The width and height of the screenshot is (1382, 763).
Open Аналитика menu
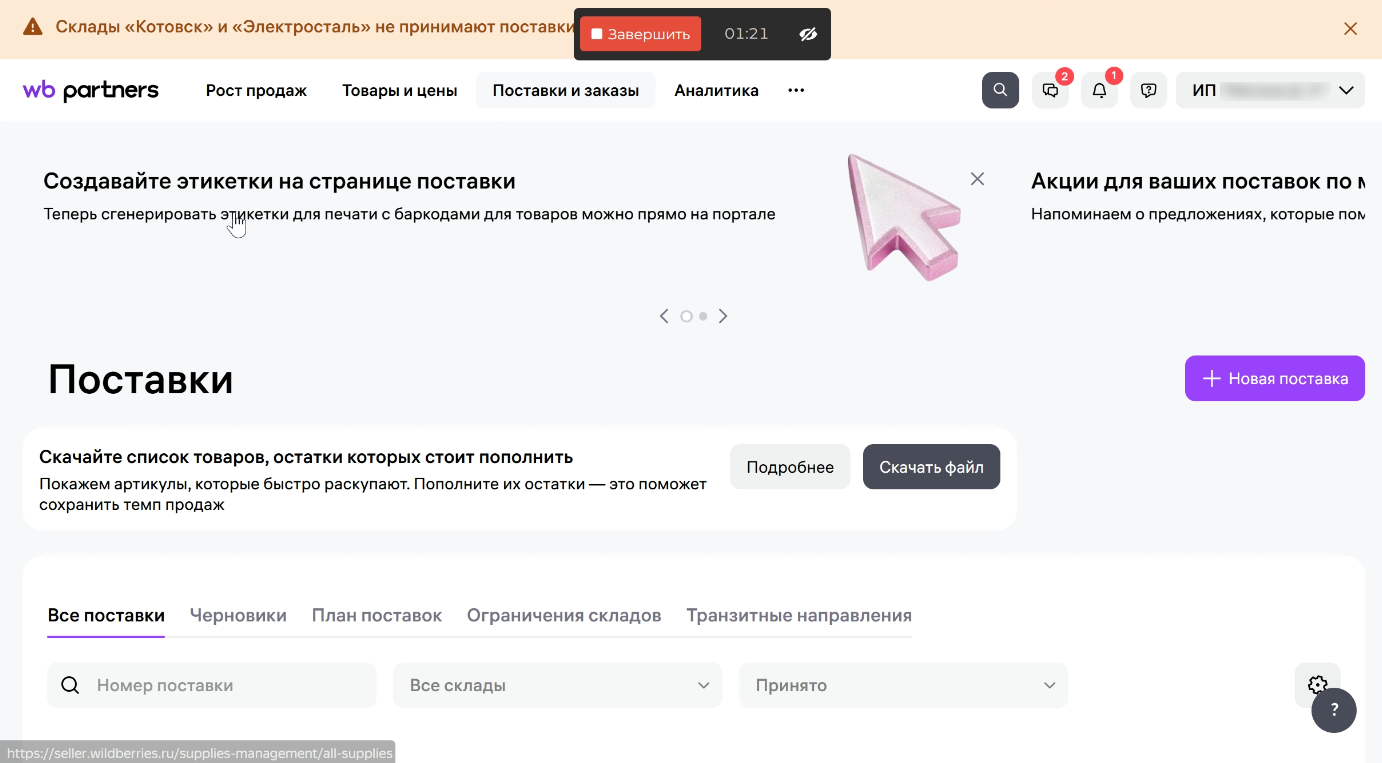click(716, 90)
